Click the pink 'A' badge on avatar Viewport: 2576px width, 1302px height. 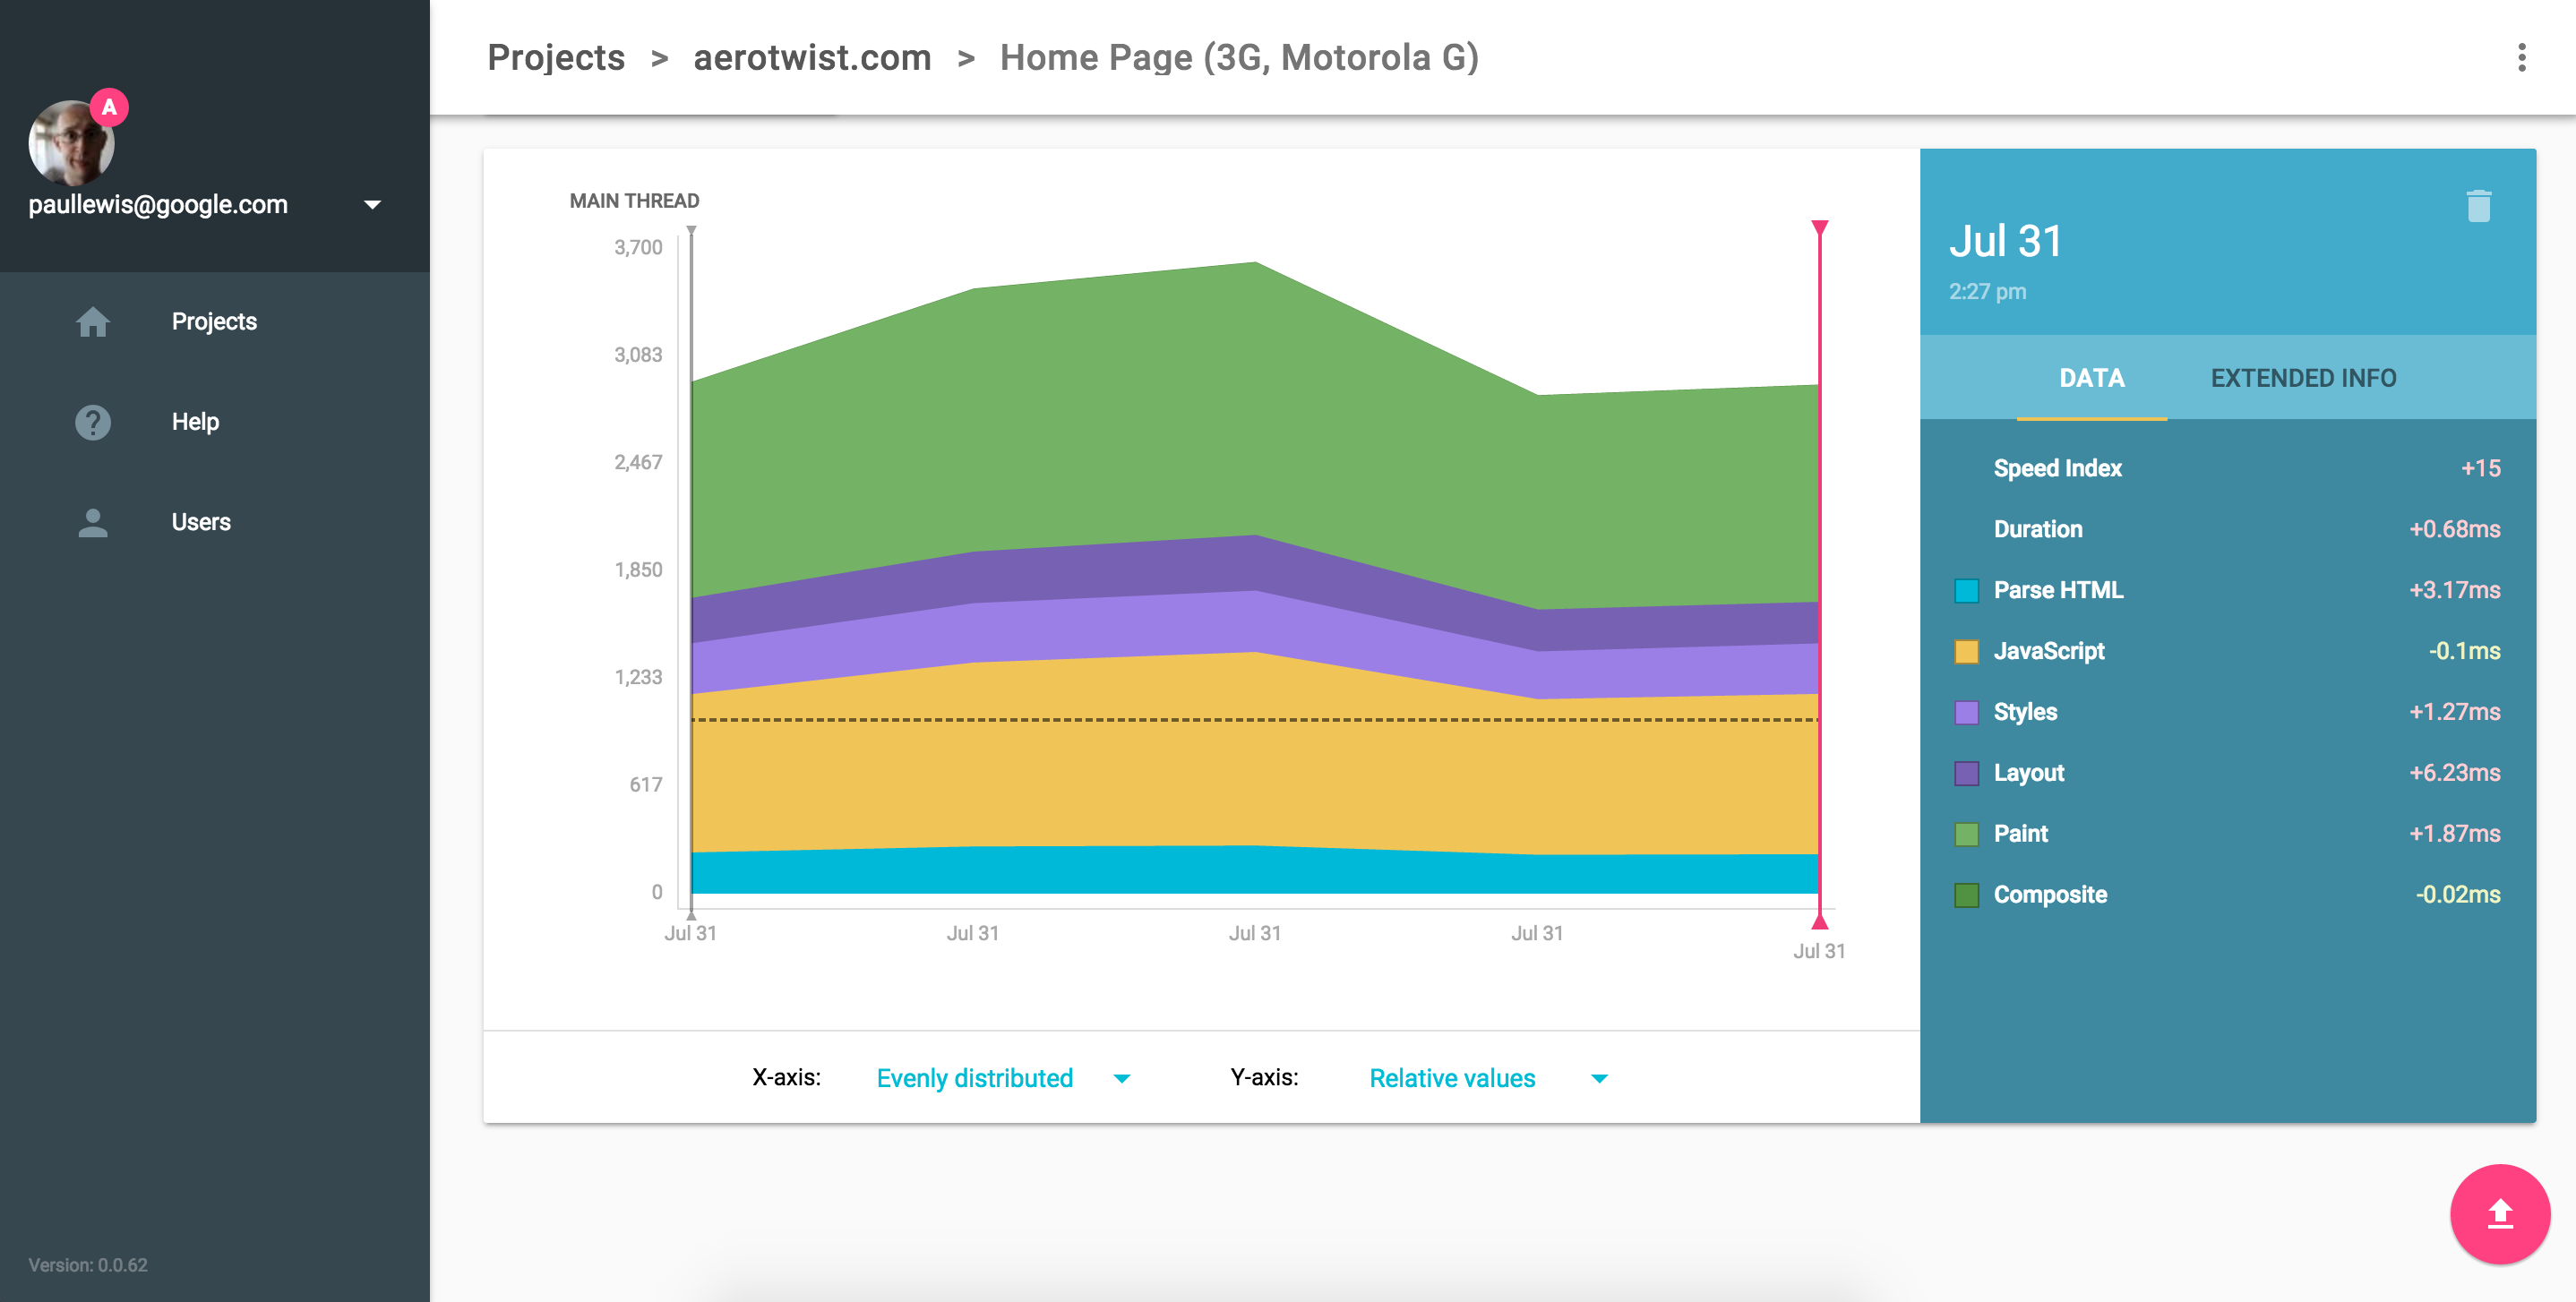(109, 107)
